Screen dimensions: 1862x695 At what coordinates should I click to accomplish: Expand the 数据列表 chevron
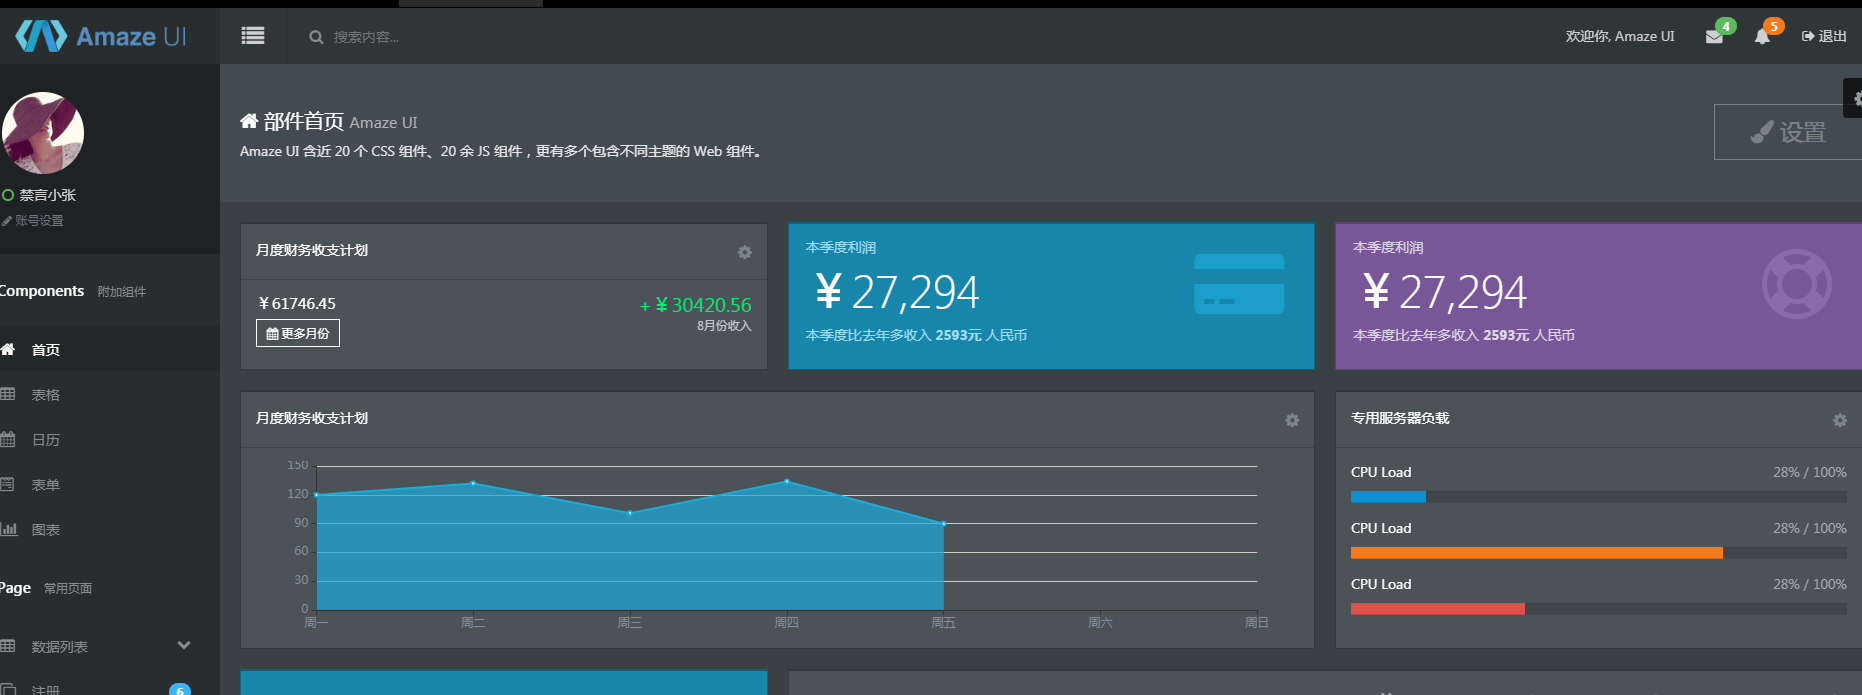184,646
